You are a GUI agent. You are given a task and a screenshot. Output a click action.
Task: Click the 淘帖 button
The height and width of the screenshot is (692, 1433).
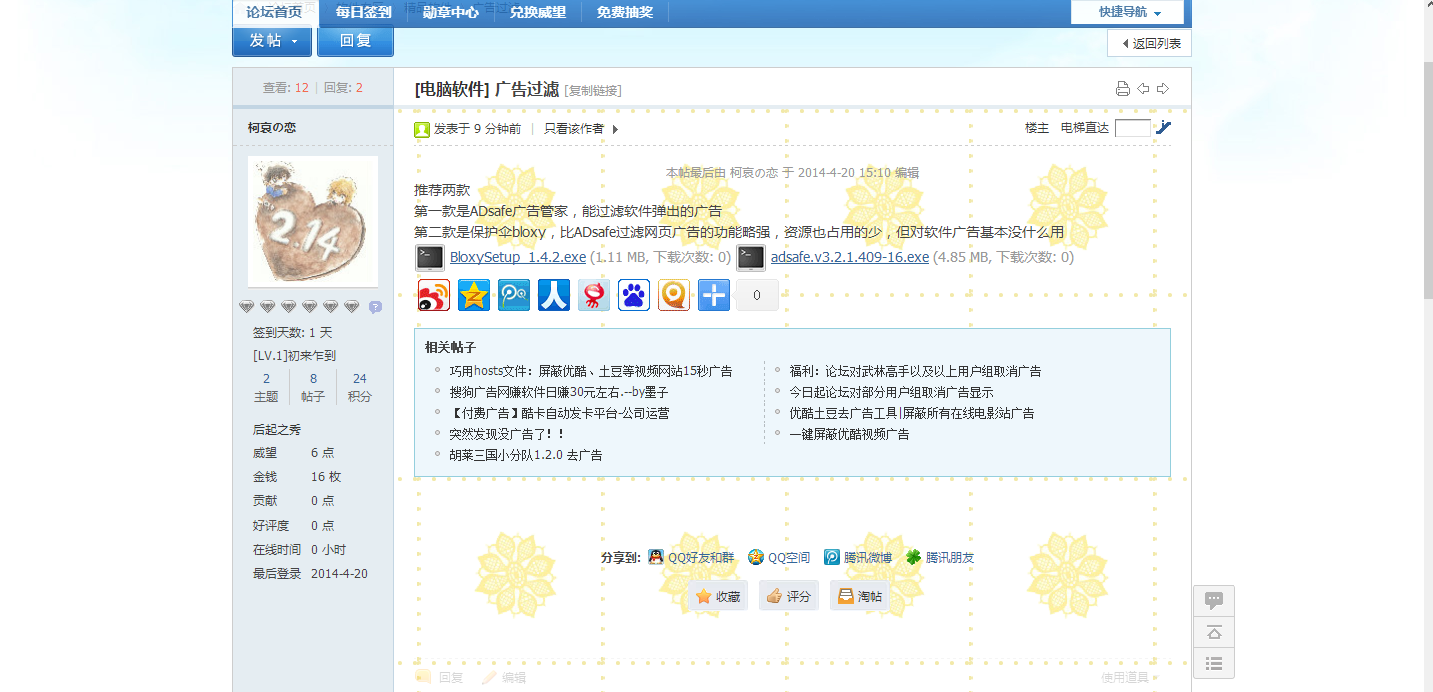859,596
